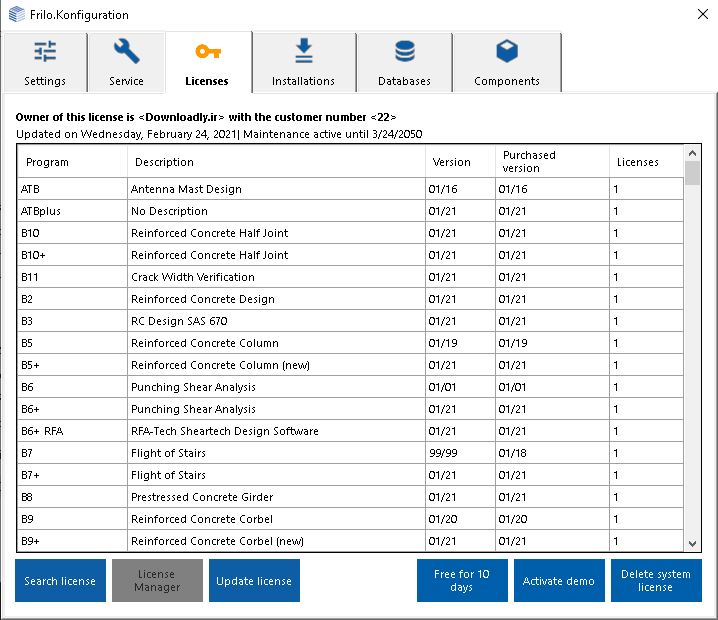Click the Service wrench icon
This screenshot has width=718, height=620.
click(x=126, y=52)
